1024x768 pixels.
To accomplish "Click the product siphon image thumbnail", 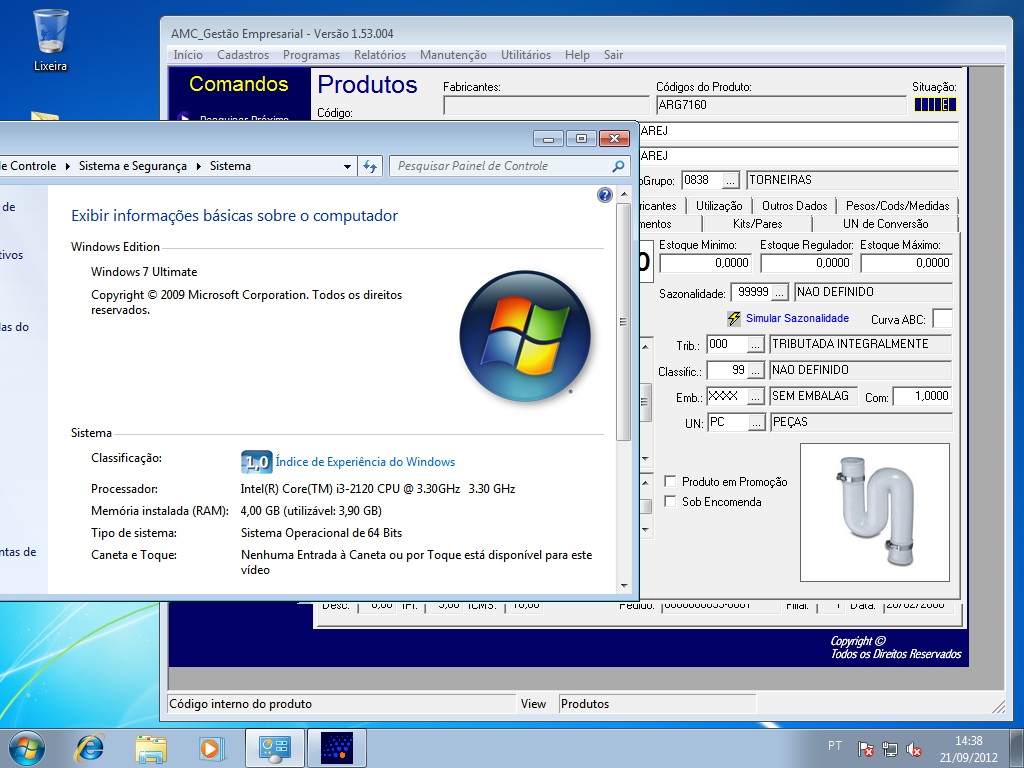I will pos(874,512).
